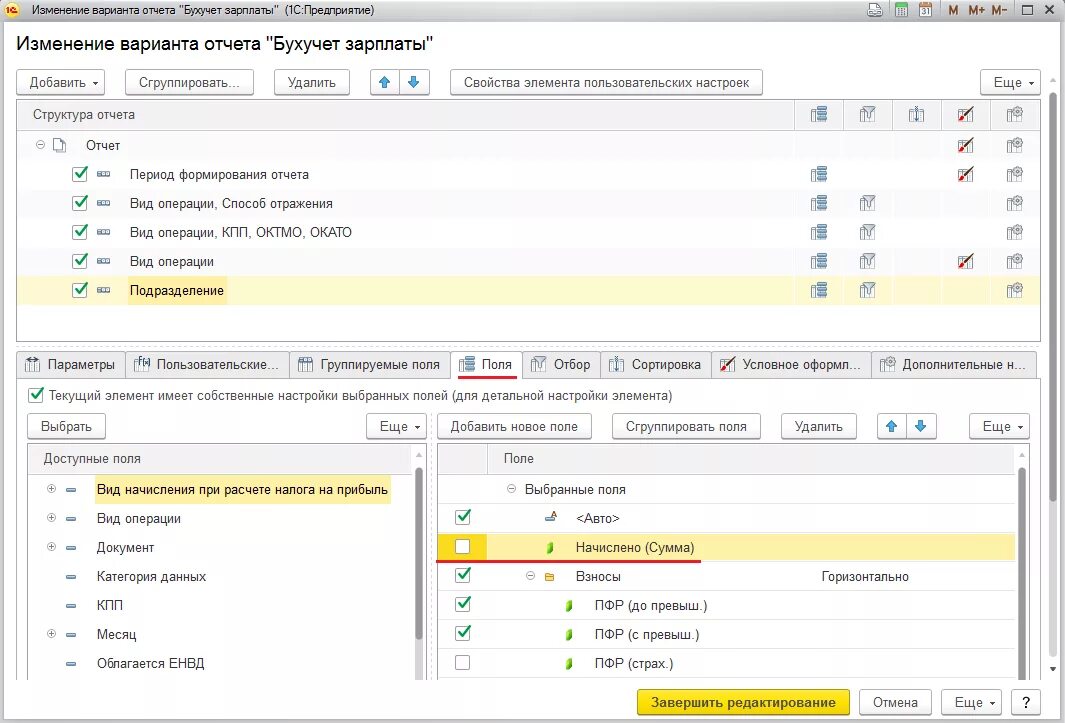
Task: Uncheck the Взносы group checkbox
Action: point(463,576)
